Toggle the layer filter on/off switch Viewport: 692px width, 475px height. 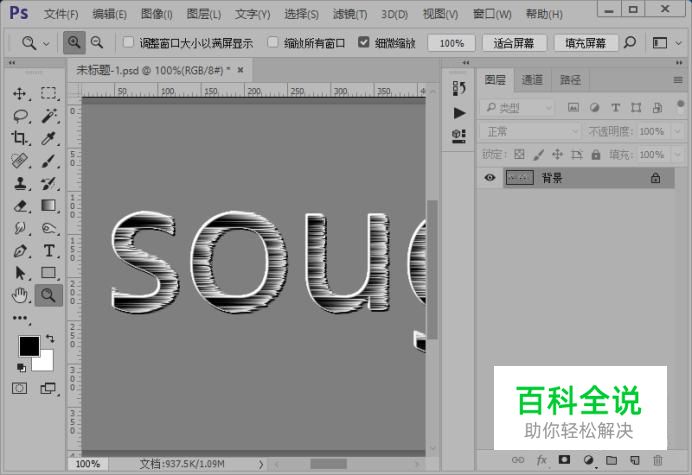[x=680, y=105]
